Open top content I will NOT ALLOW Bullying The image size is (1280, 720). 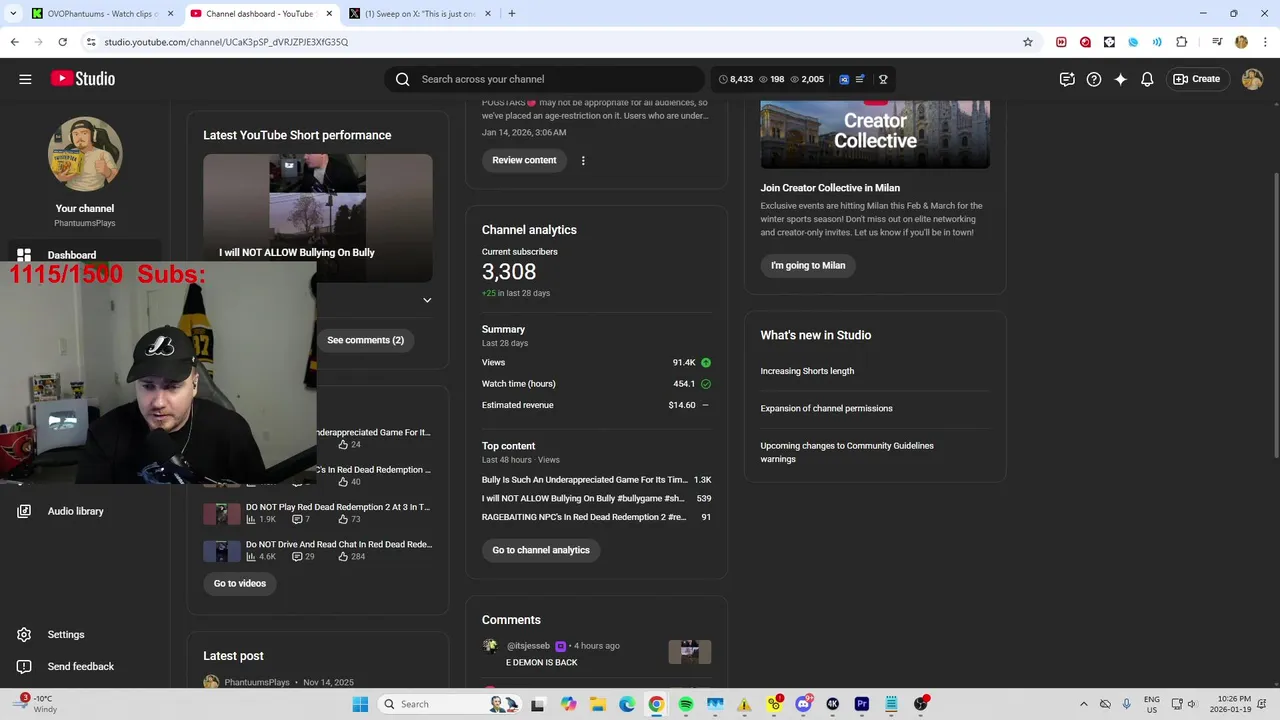coord(583,498)
